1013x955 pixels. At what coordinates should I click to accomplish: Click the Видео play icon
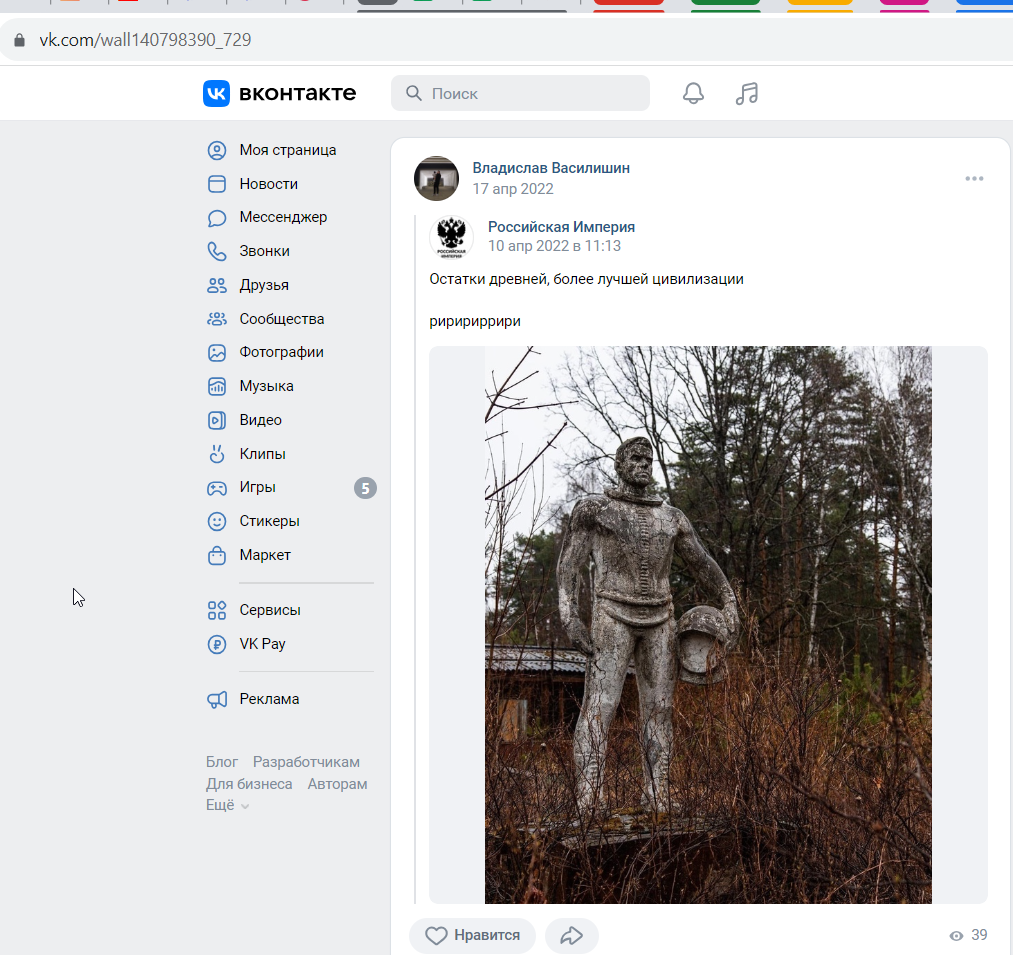click(x=217, y=421)
